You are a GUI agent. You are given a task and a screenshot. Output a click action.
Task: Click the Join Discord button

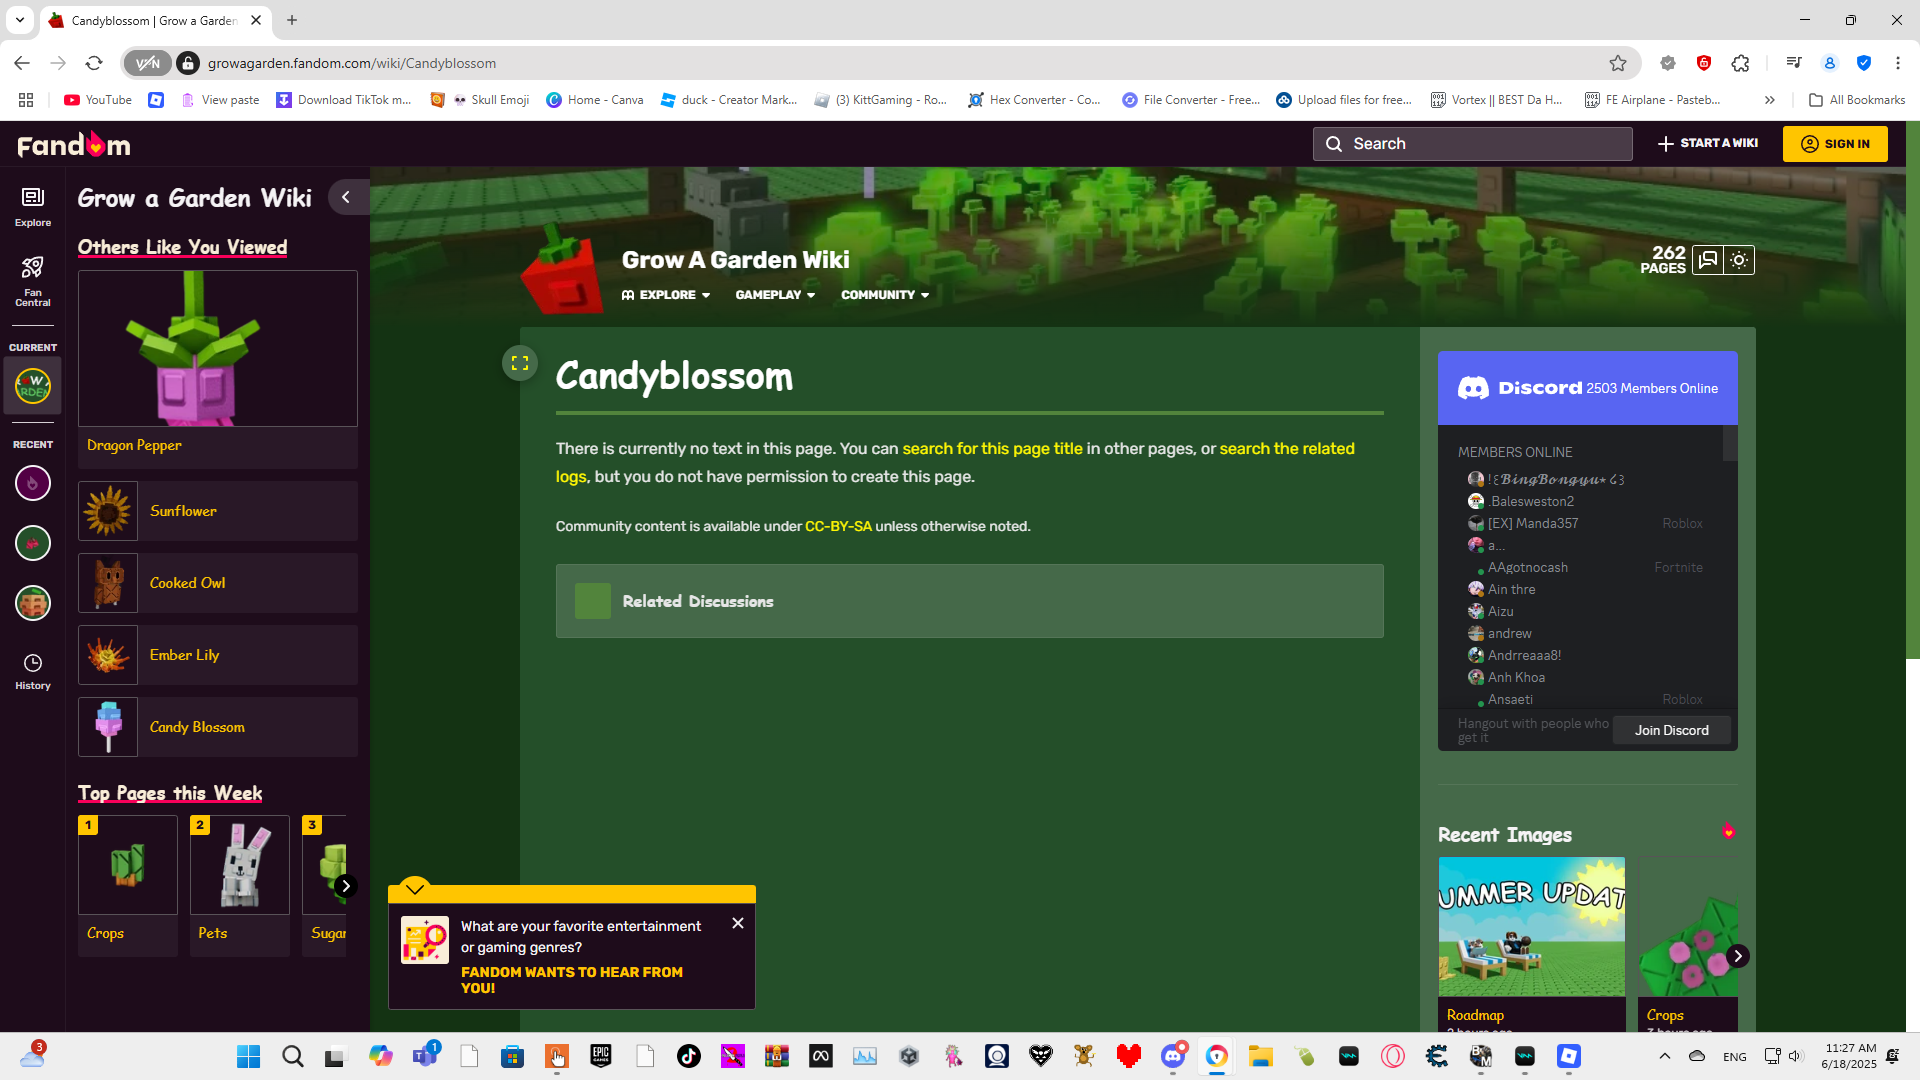(1672, 730)
